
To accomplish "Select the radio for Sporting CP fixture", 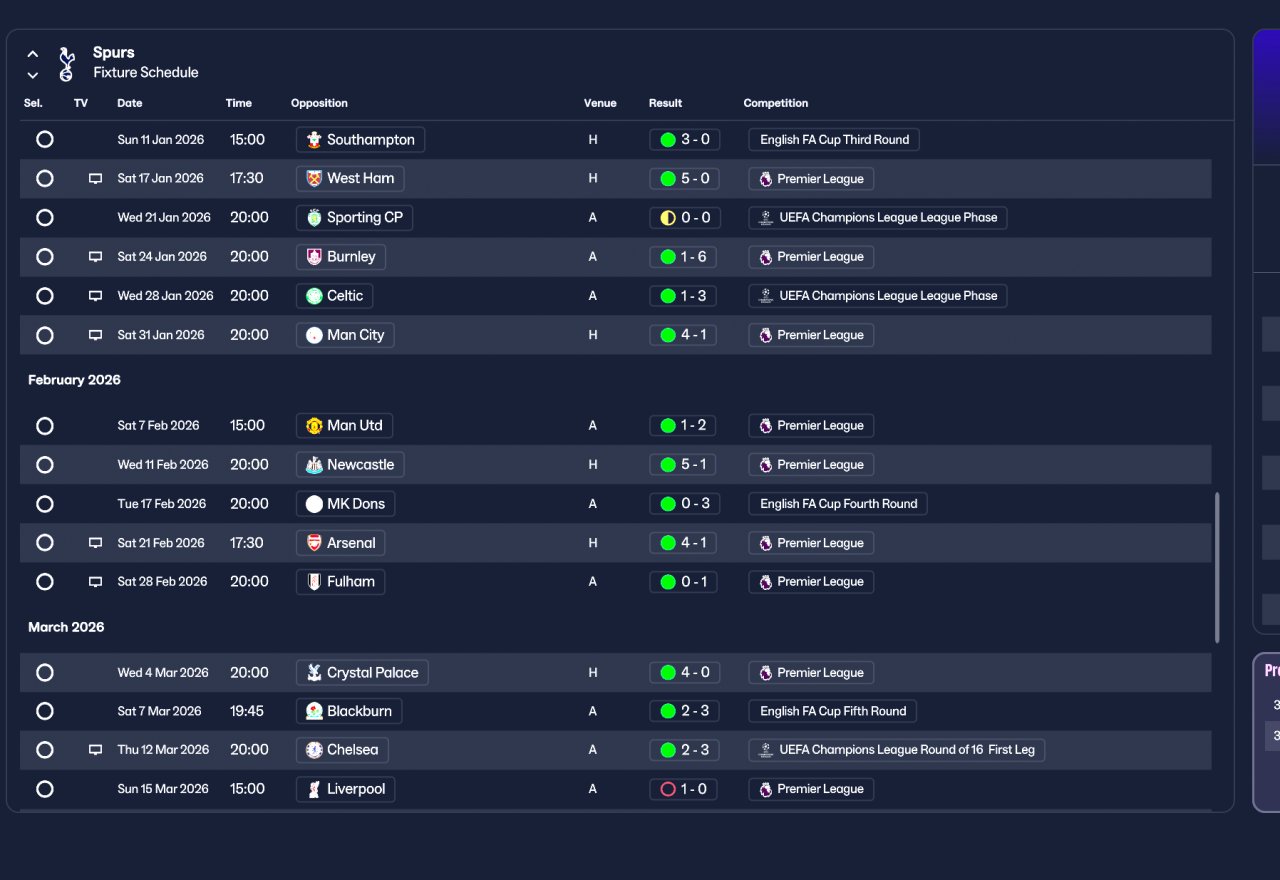I will click(45, 217).
